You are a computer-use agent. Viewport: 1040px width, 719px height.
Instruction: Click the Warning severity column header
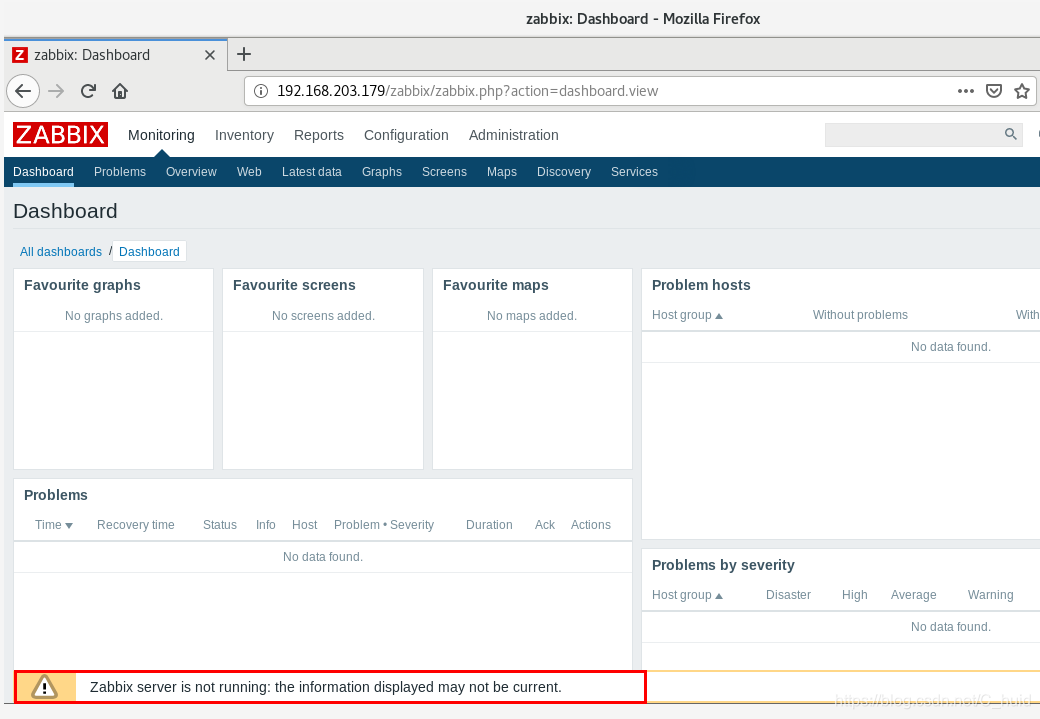coord(990,595)
